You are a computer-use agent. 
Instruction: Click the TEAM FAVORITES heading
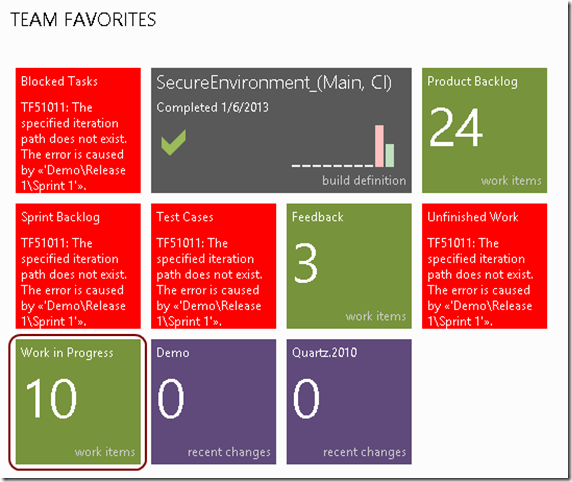tap(83, 20)
